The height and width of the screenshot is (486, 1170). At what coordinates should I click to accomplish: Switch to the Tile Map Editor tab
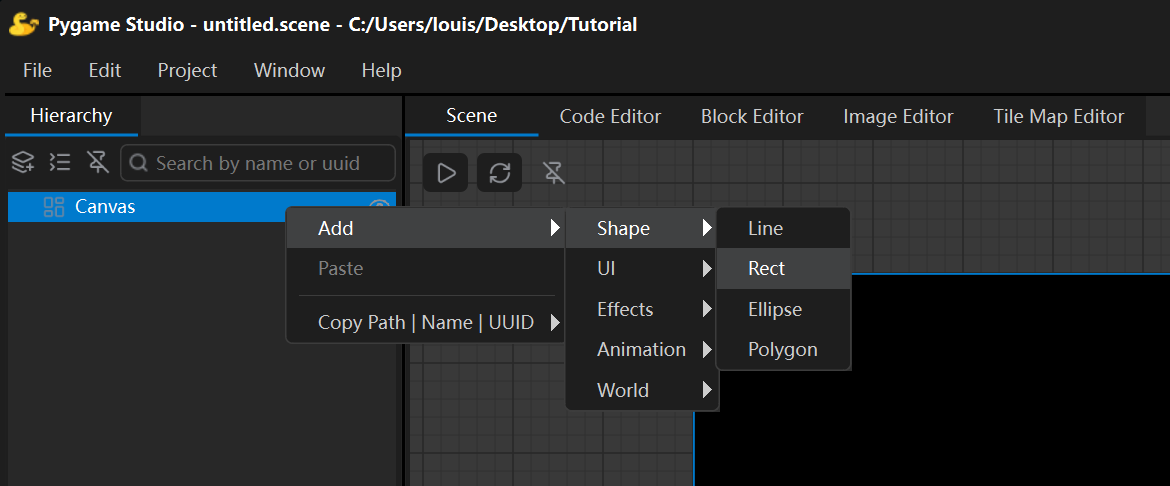pos(1059,116)
